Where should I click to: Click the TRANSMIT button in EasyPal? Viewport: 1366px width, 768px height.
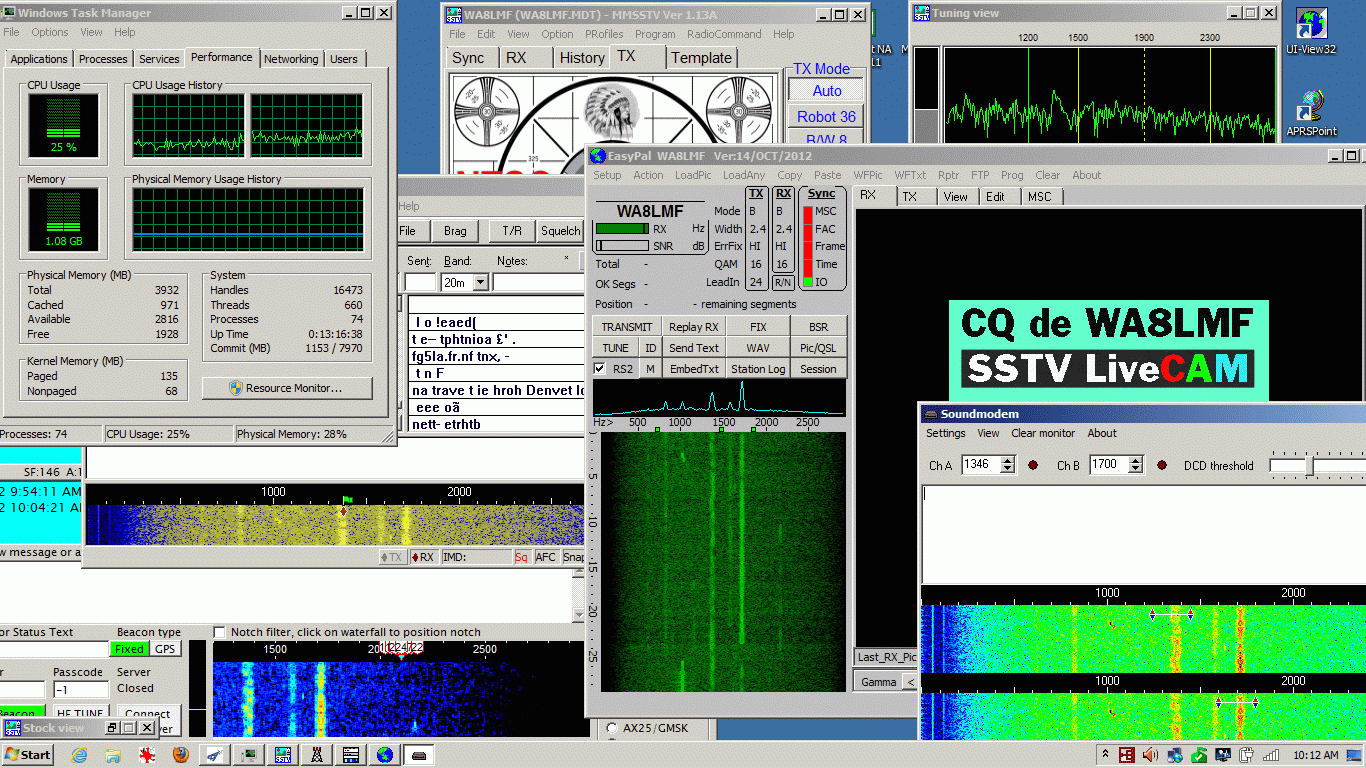tap(627, 327)
